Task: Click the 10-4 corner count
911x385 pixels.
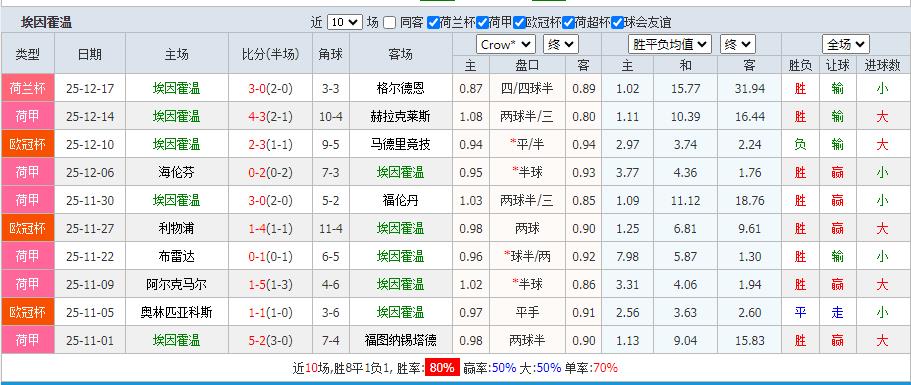Action: 331,116
